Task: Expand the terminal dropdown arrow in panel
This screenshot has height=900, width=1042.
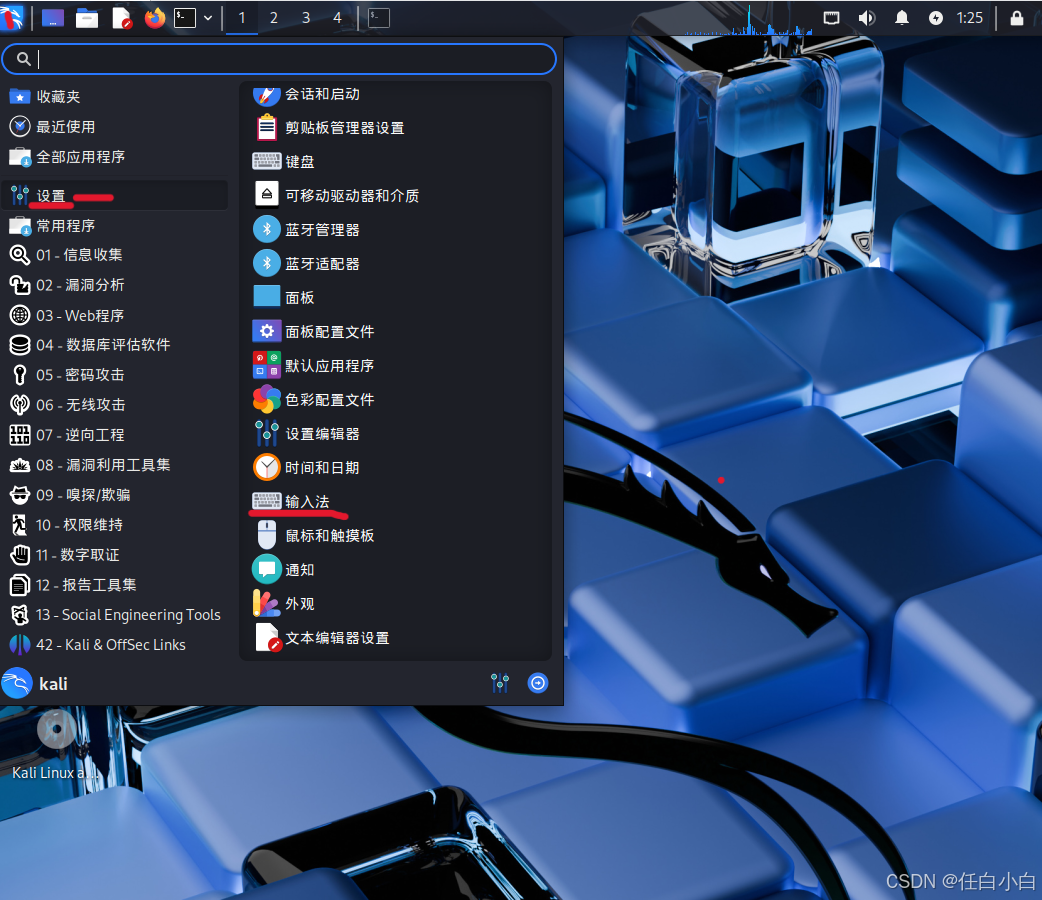Action: [208, 18]
